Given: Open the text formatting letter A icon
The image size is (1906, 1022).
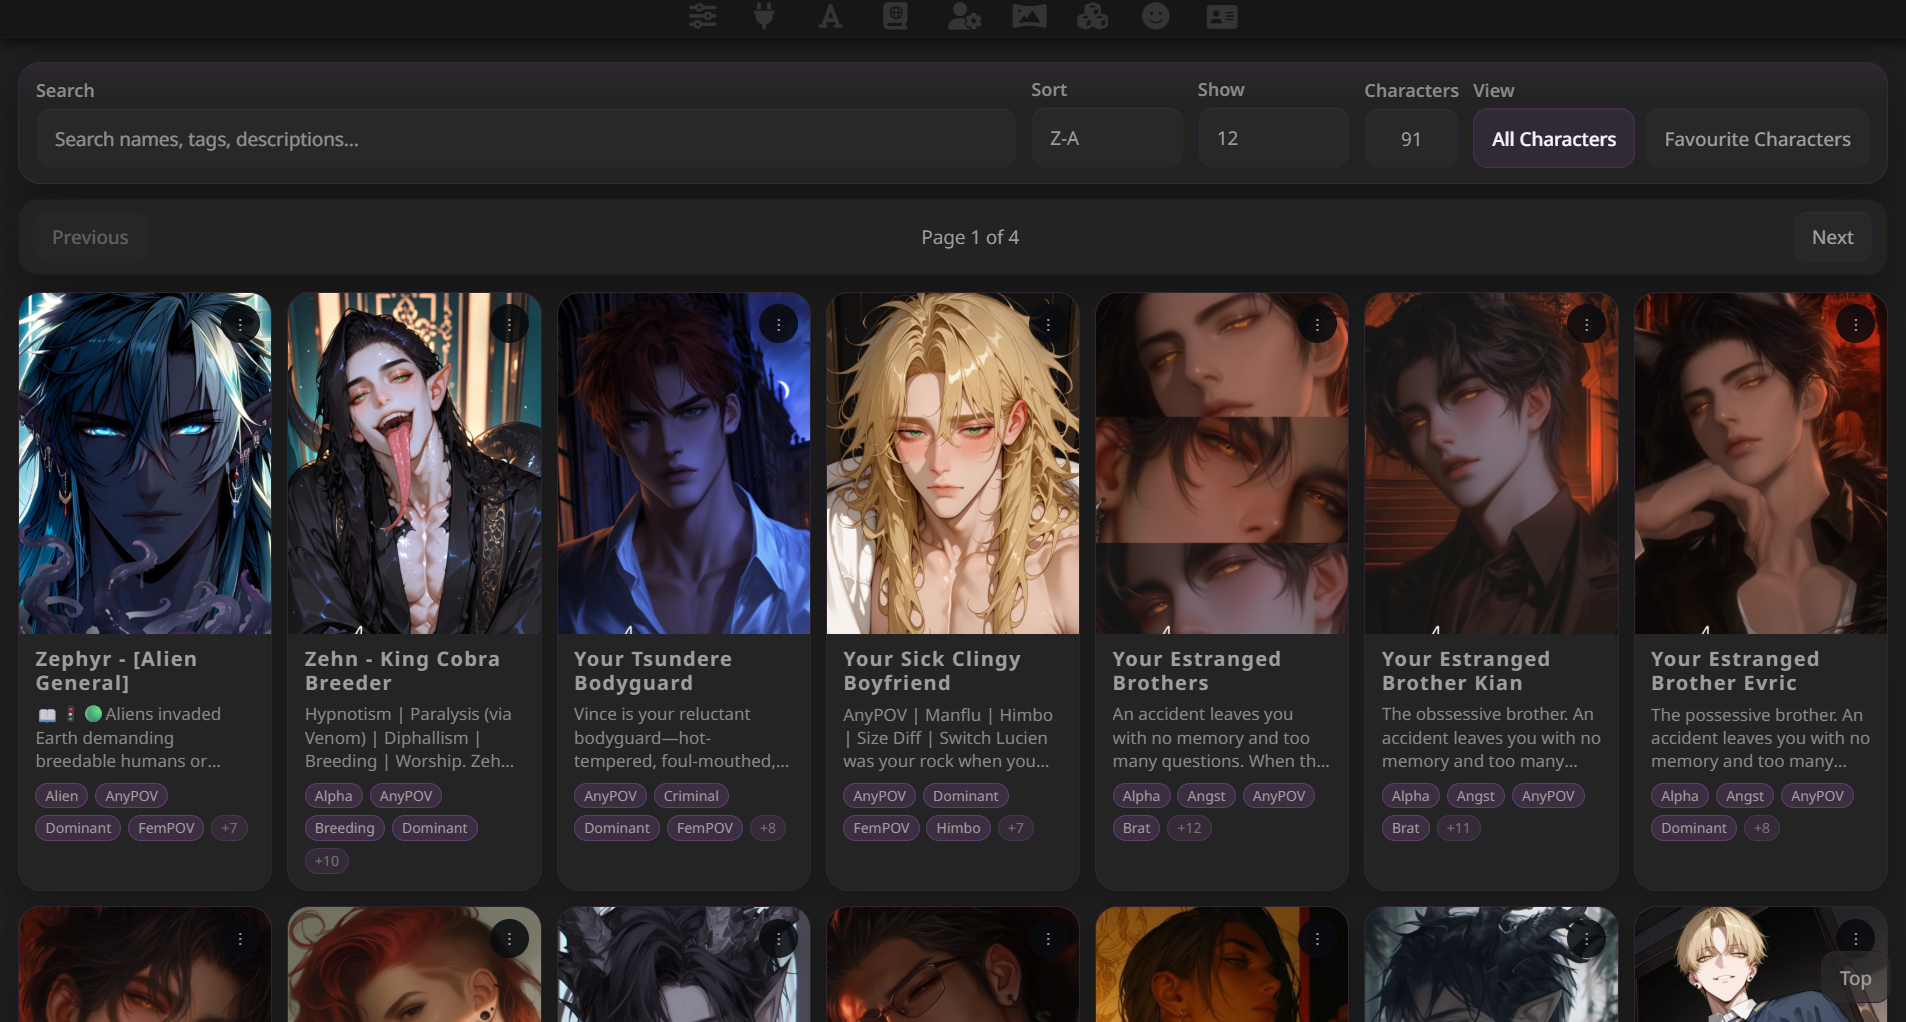Looking at the screenshot, I should point(830,16).
